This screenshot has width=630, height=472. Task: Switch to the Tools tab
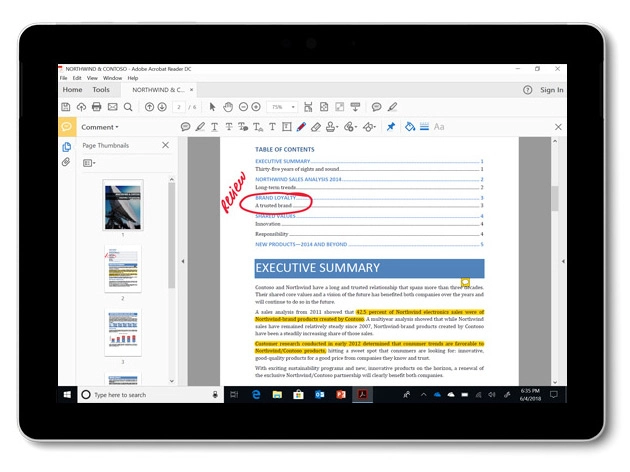coord(101,90)
